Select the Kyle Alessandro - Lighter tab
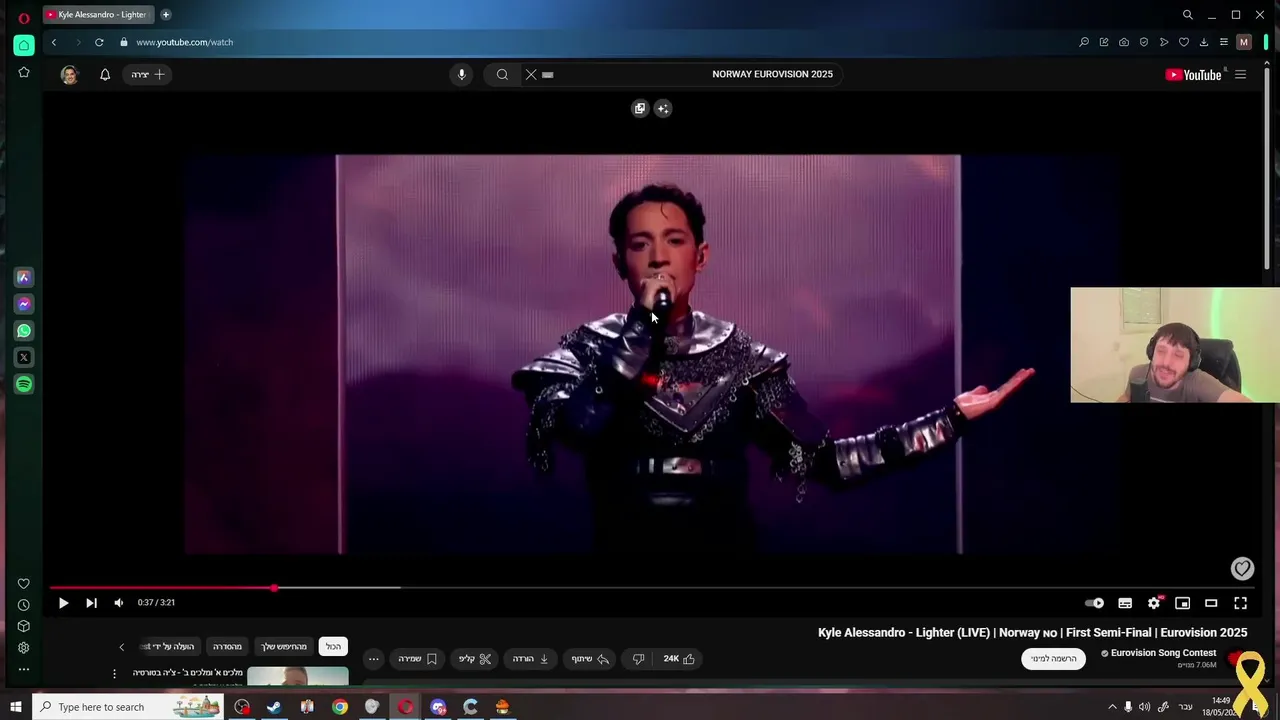This screenshot has width=1280, height=720. point(99,15)
